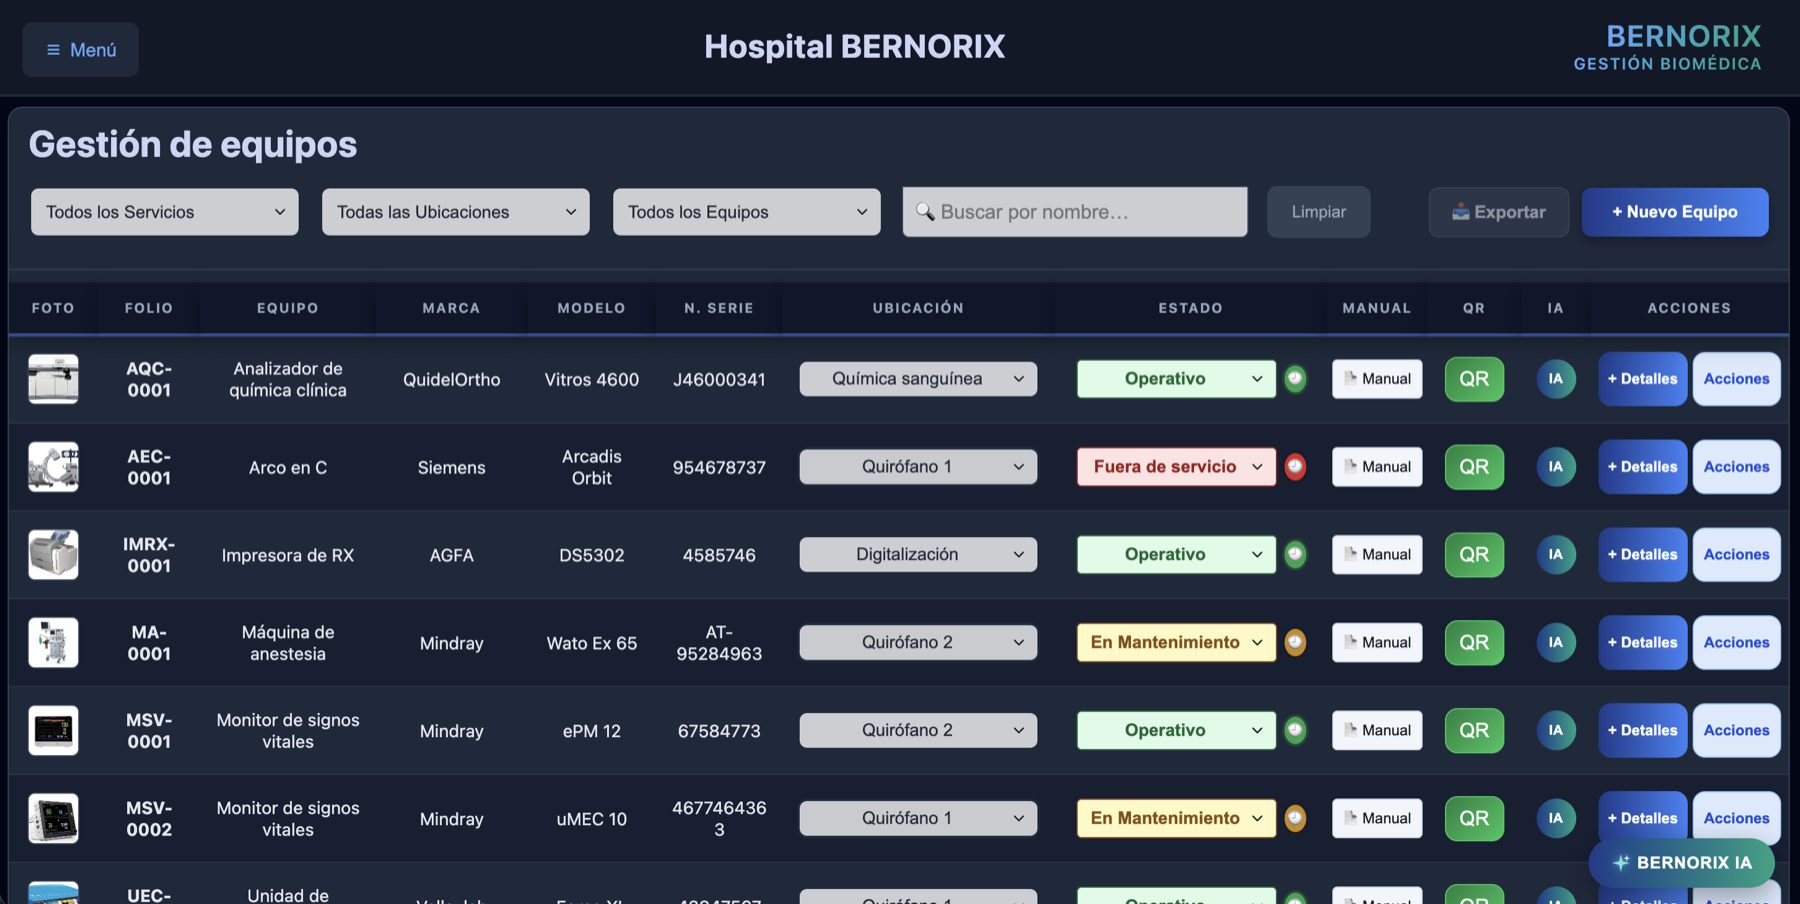This screenshot has width=1800, height=904.
Task: Open QR code for AQC-0001 analyzer
Action: click(1474, 379)
